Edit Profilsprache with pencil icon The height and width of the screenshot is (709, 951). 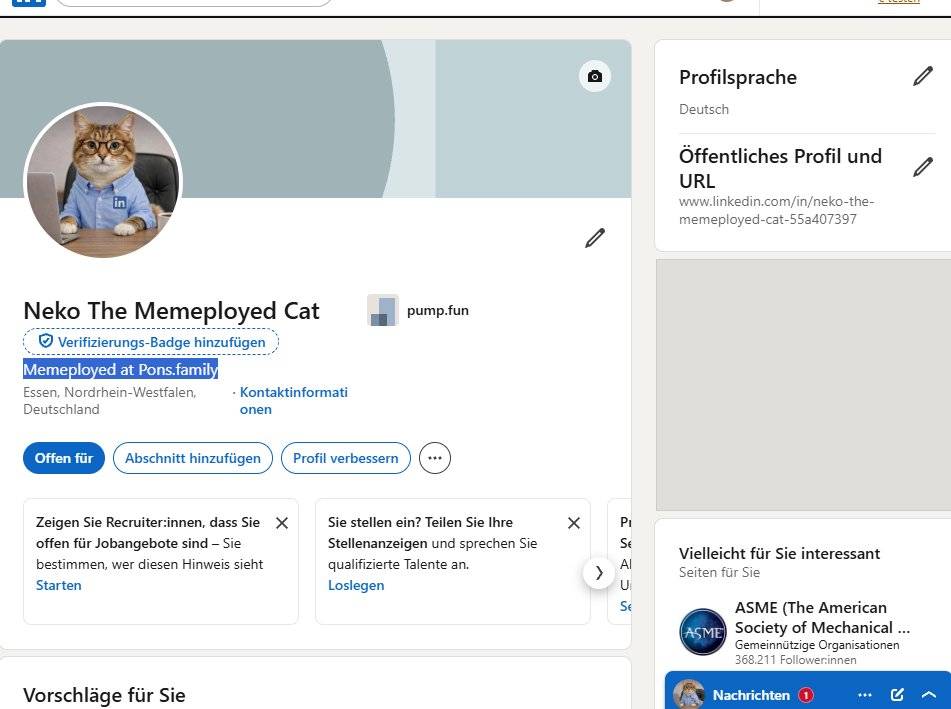(x=922, y=76)
